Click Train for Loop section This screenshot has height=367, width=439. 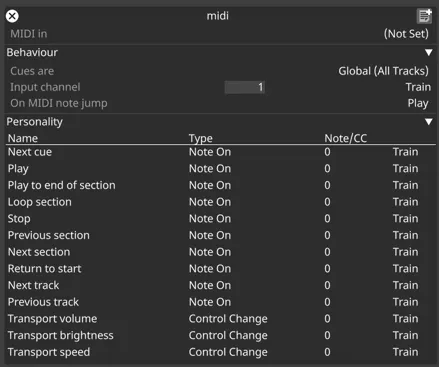(x=405, y=202)
